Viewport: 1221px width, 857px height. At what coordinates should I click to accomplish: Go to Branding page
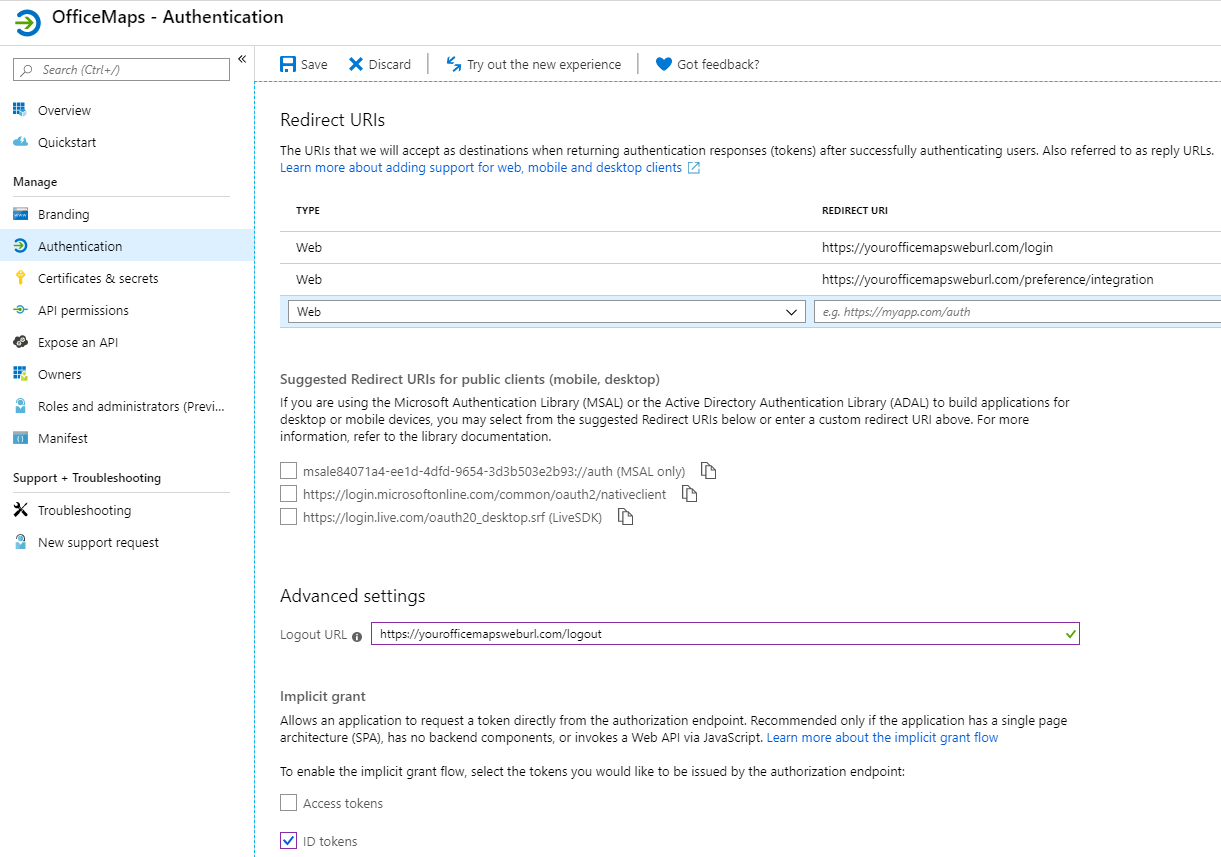click(x=63, y=214)
